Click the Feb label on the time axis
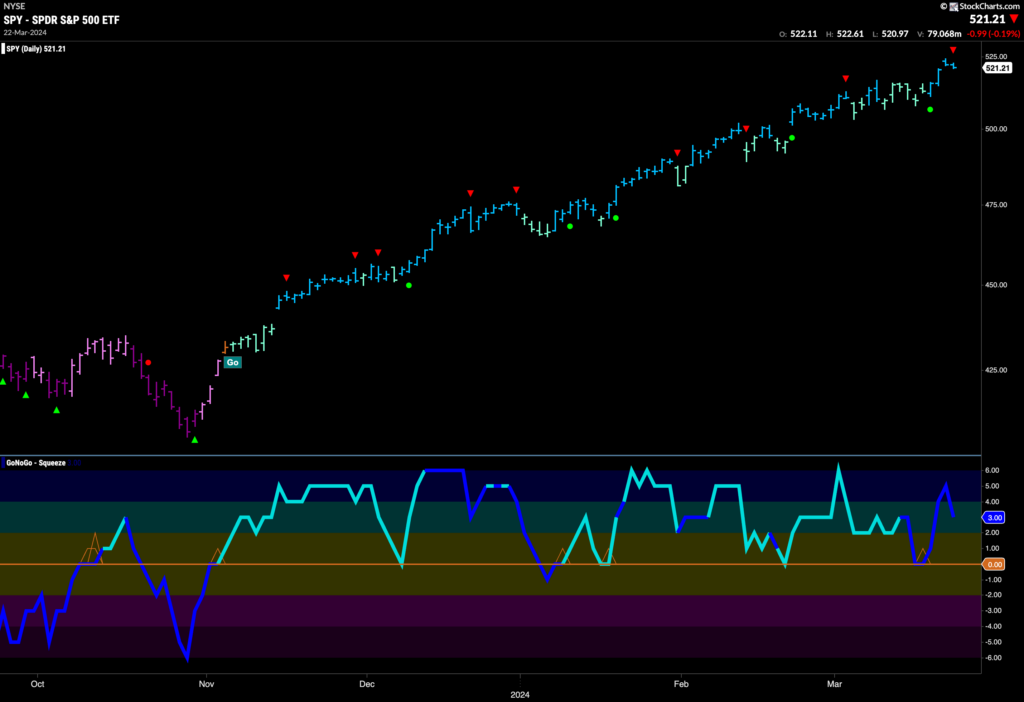The width and height of the screenshot is (1024, 702). coord(681,684)
